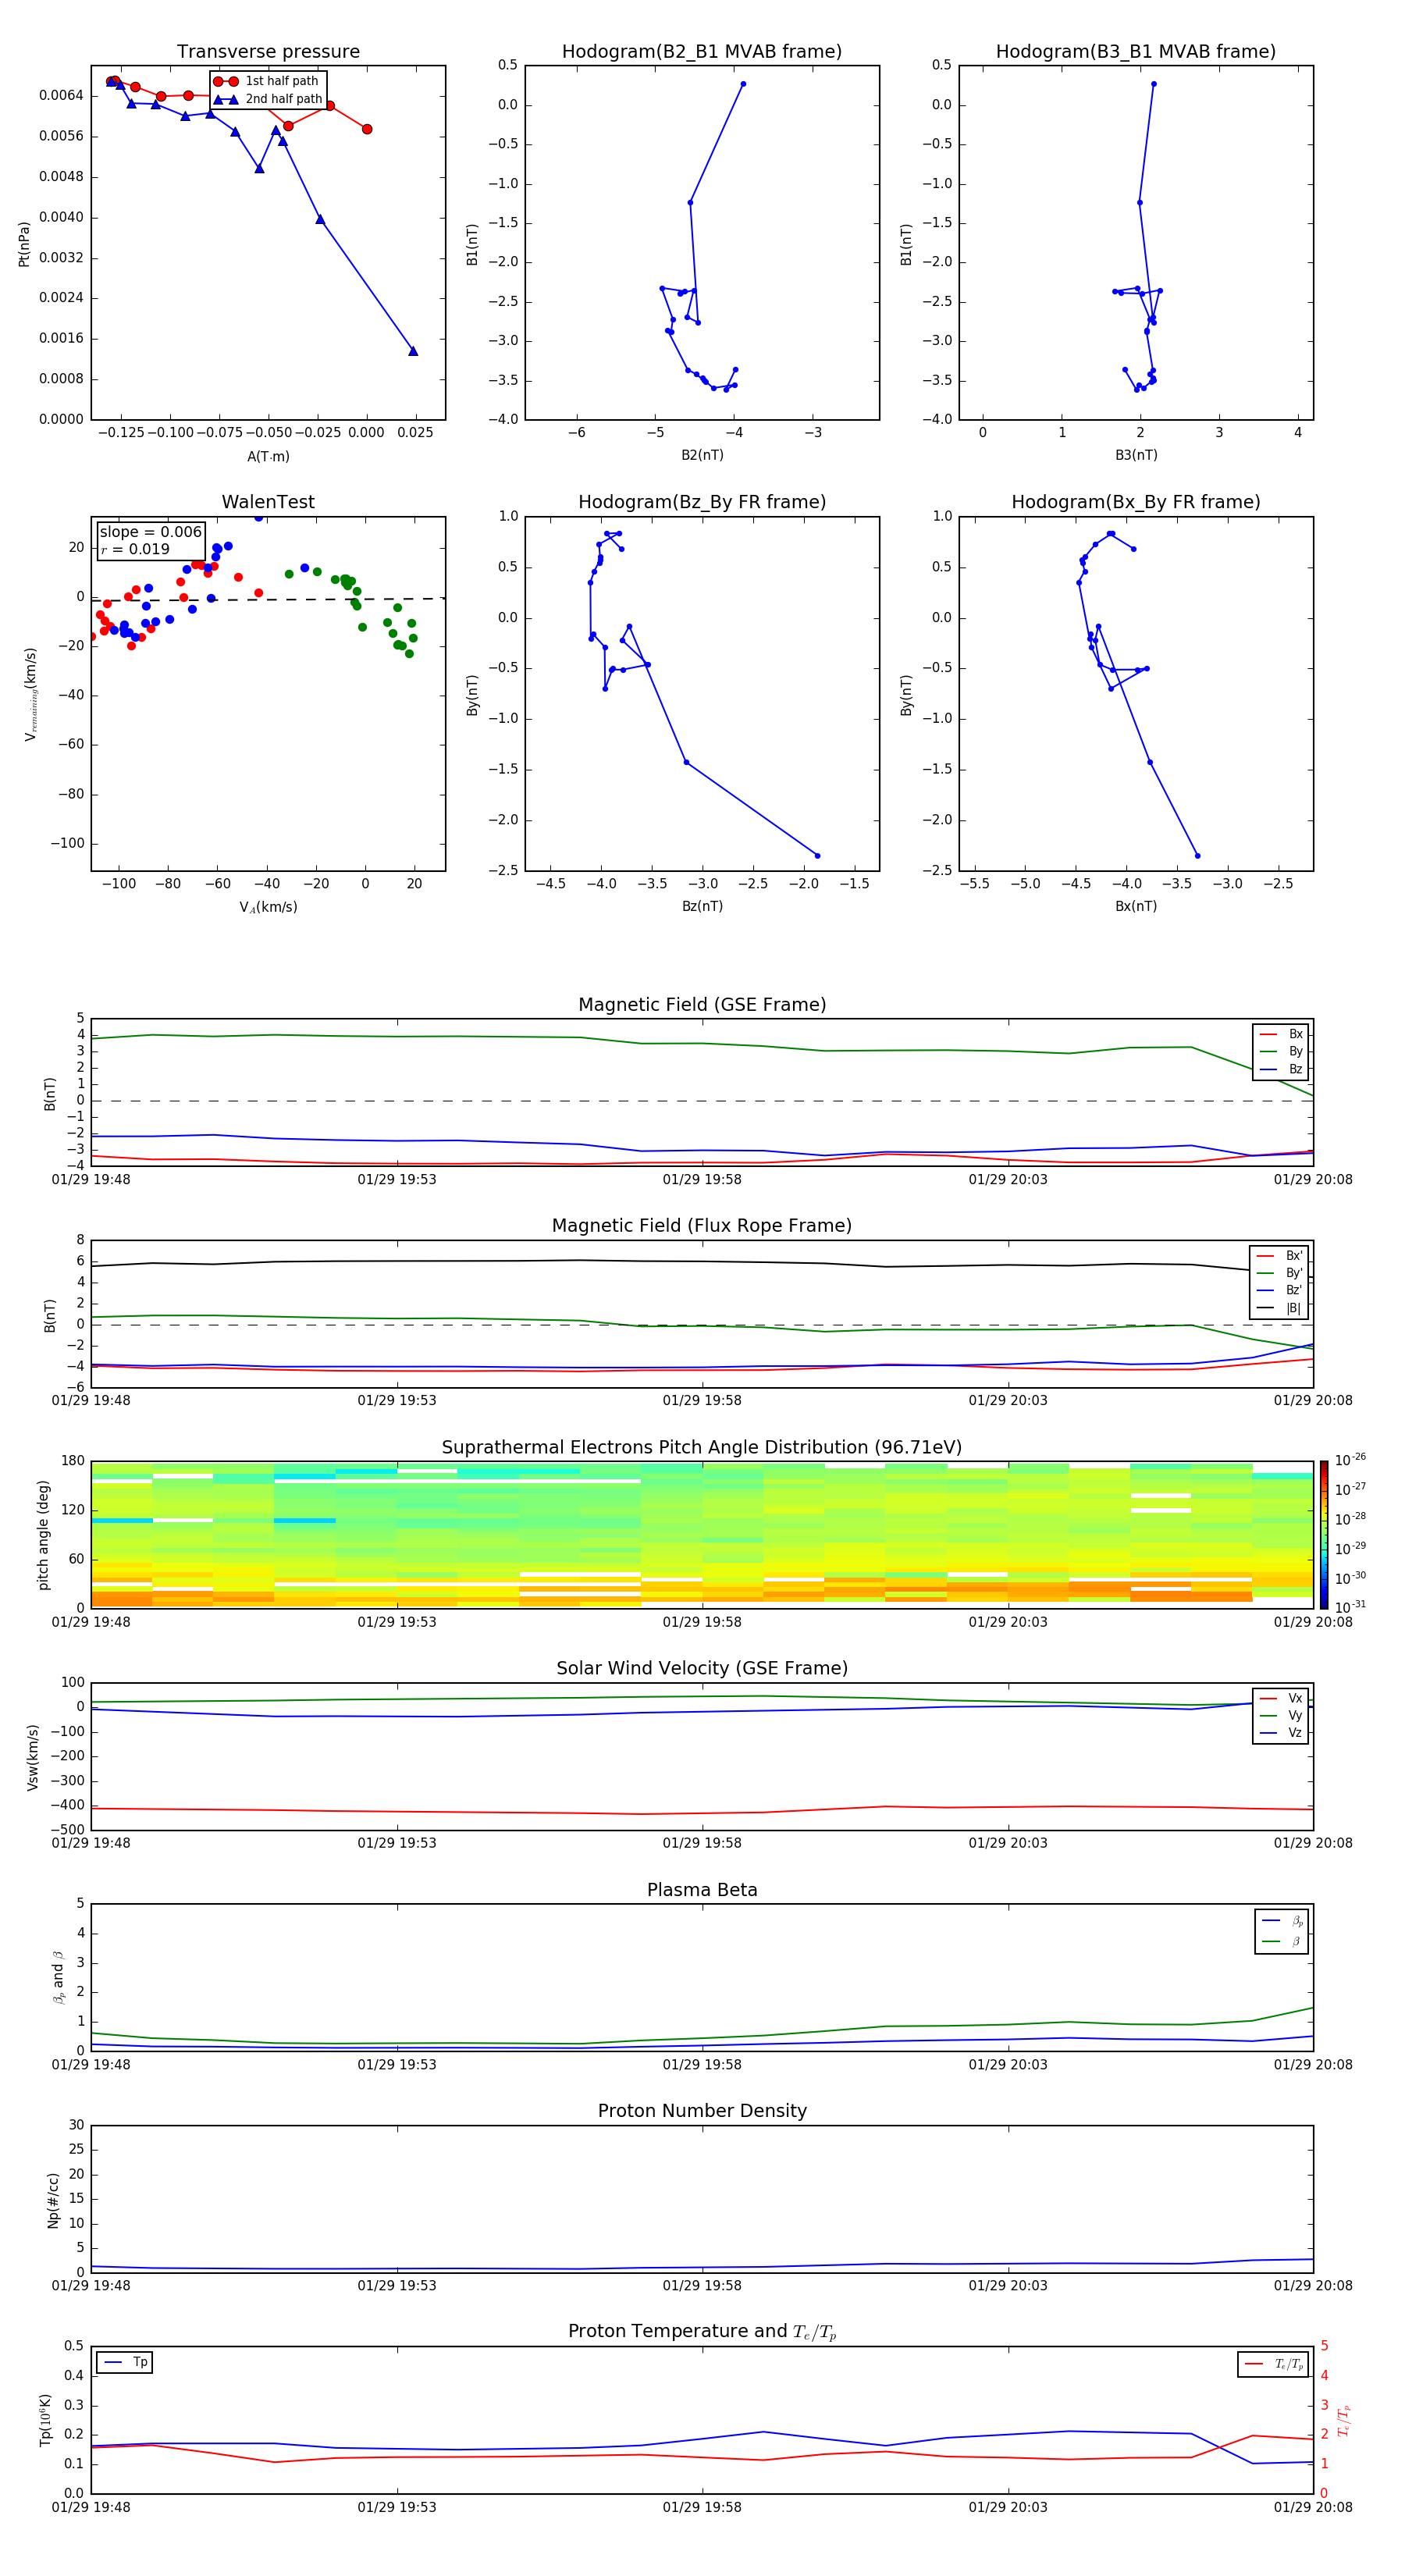This screenshot has width=1405, height=2576.
Task: Click the Bz legend entry in GSE magnetic plot
Action: [1281, 1069]
